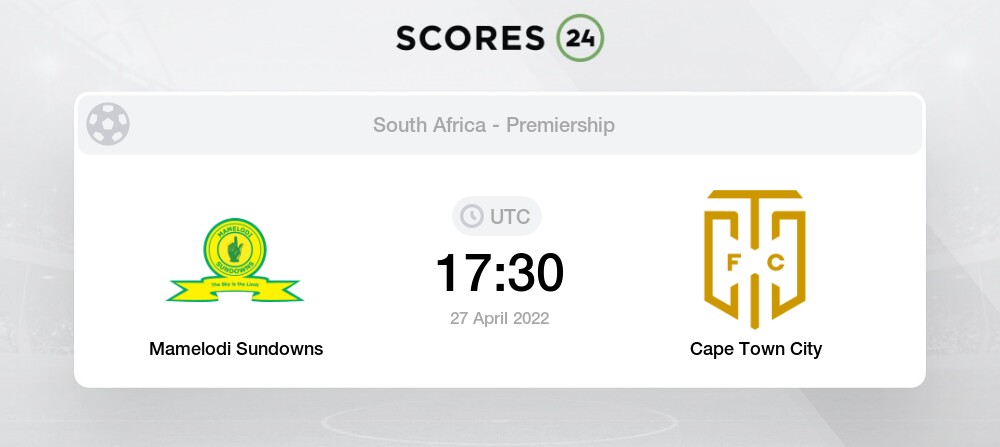Image resolution: width=1000 pixels, height=447 pixels.
Task: Click the word Premiership in the header
Action: point(560,125)
